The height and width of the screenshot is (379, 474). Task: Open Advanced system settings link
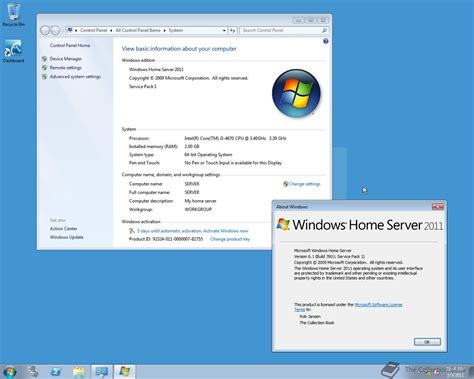click(x=75, y=77)
